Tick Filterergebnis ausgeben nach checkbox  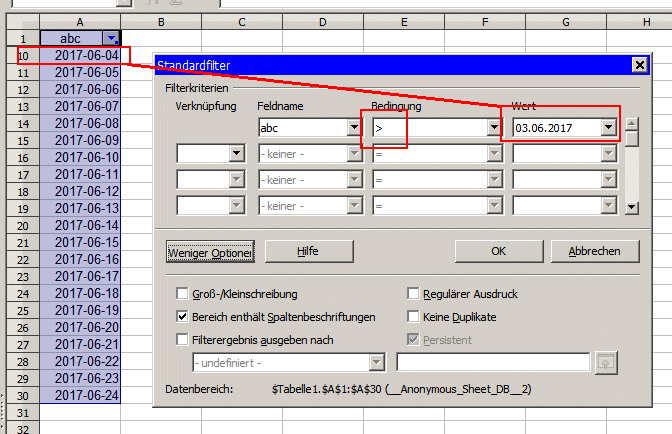click(x=182, y=340)
